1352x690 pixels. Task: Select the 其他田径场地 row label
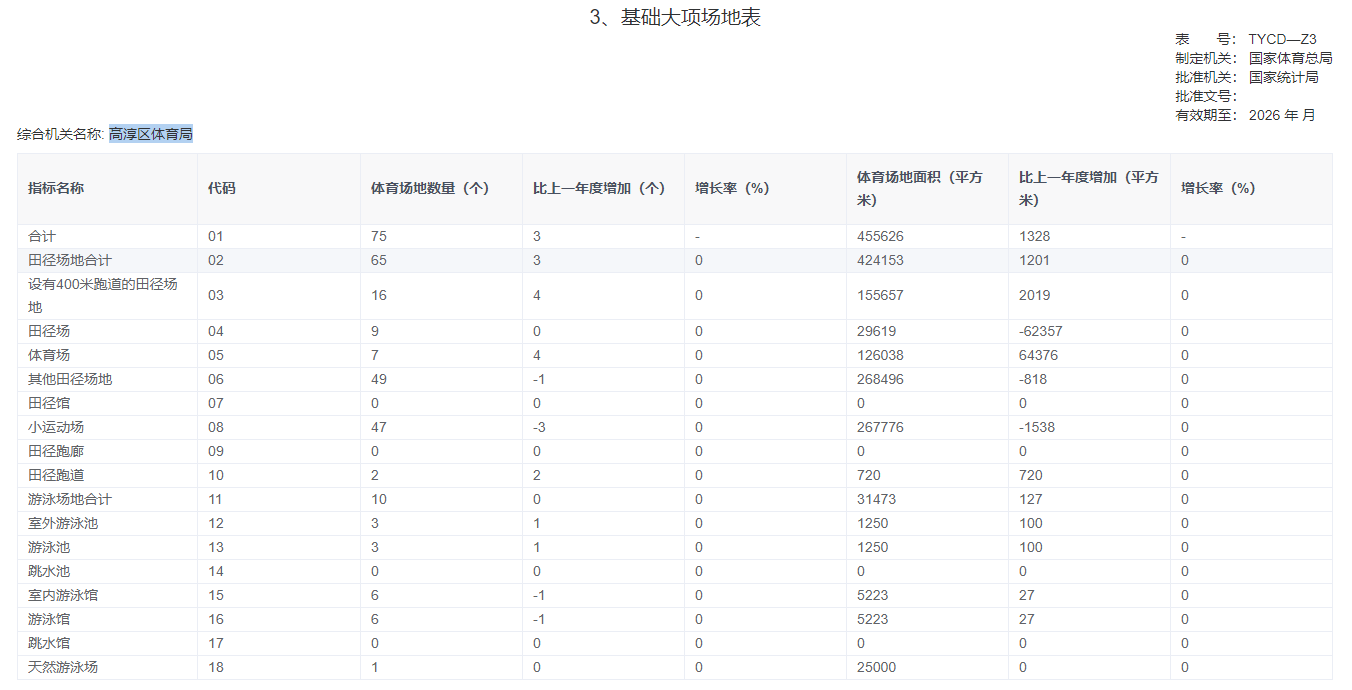click(70, 379)
